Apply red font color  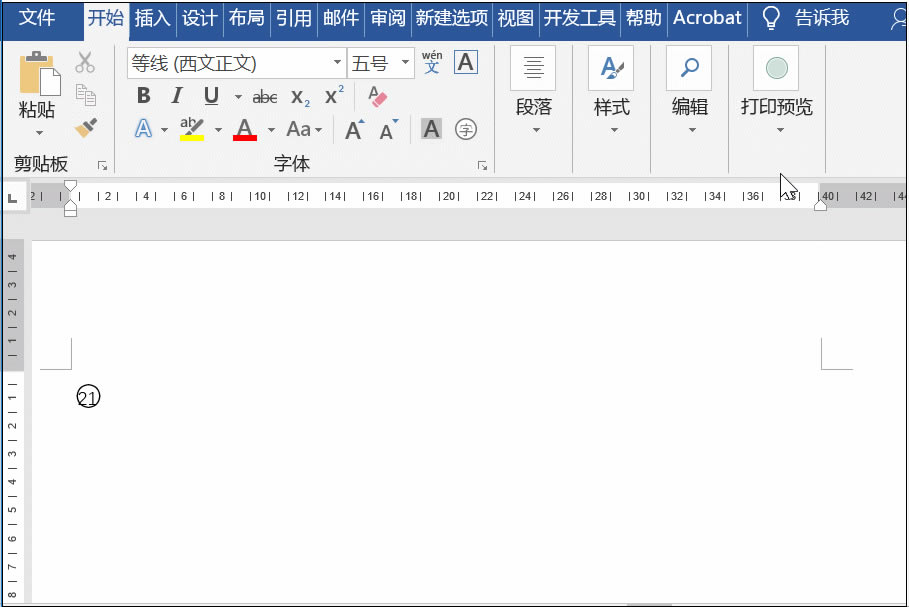(x=245, y=129)
